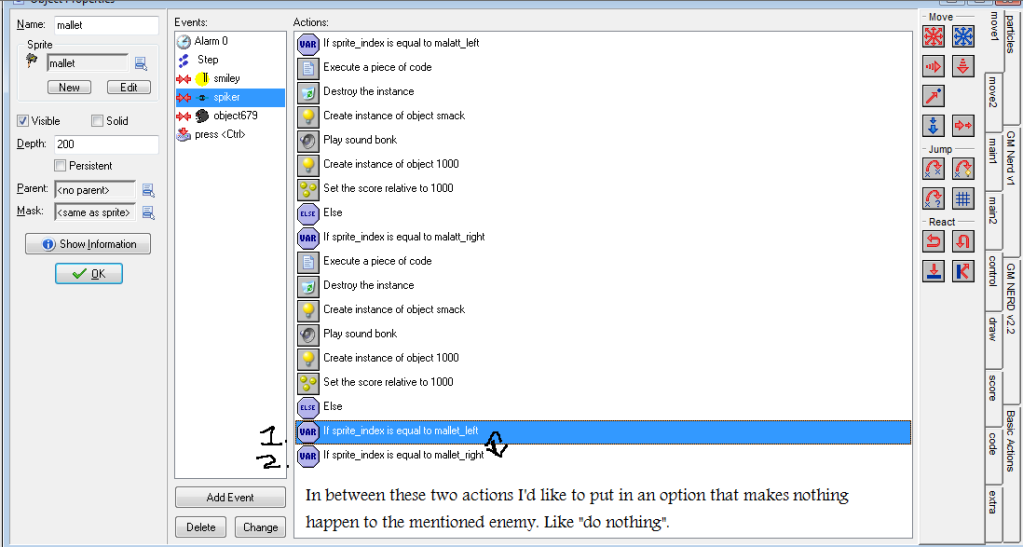Switch to the move2 actions tab
The height and width of the screenshot is (547, 1023).
click(992, 102)
